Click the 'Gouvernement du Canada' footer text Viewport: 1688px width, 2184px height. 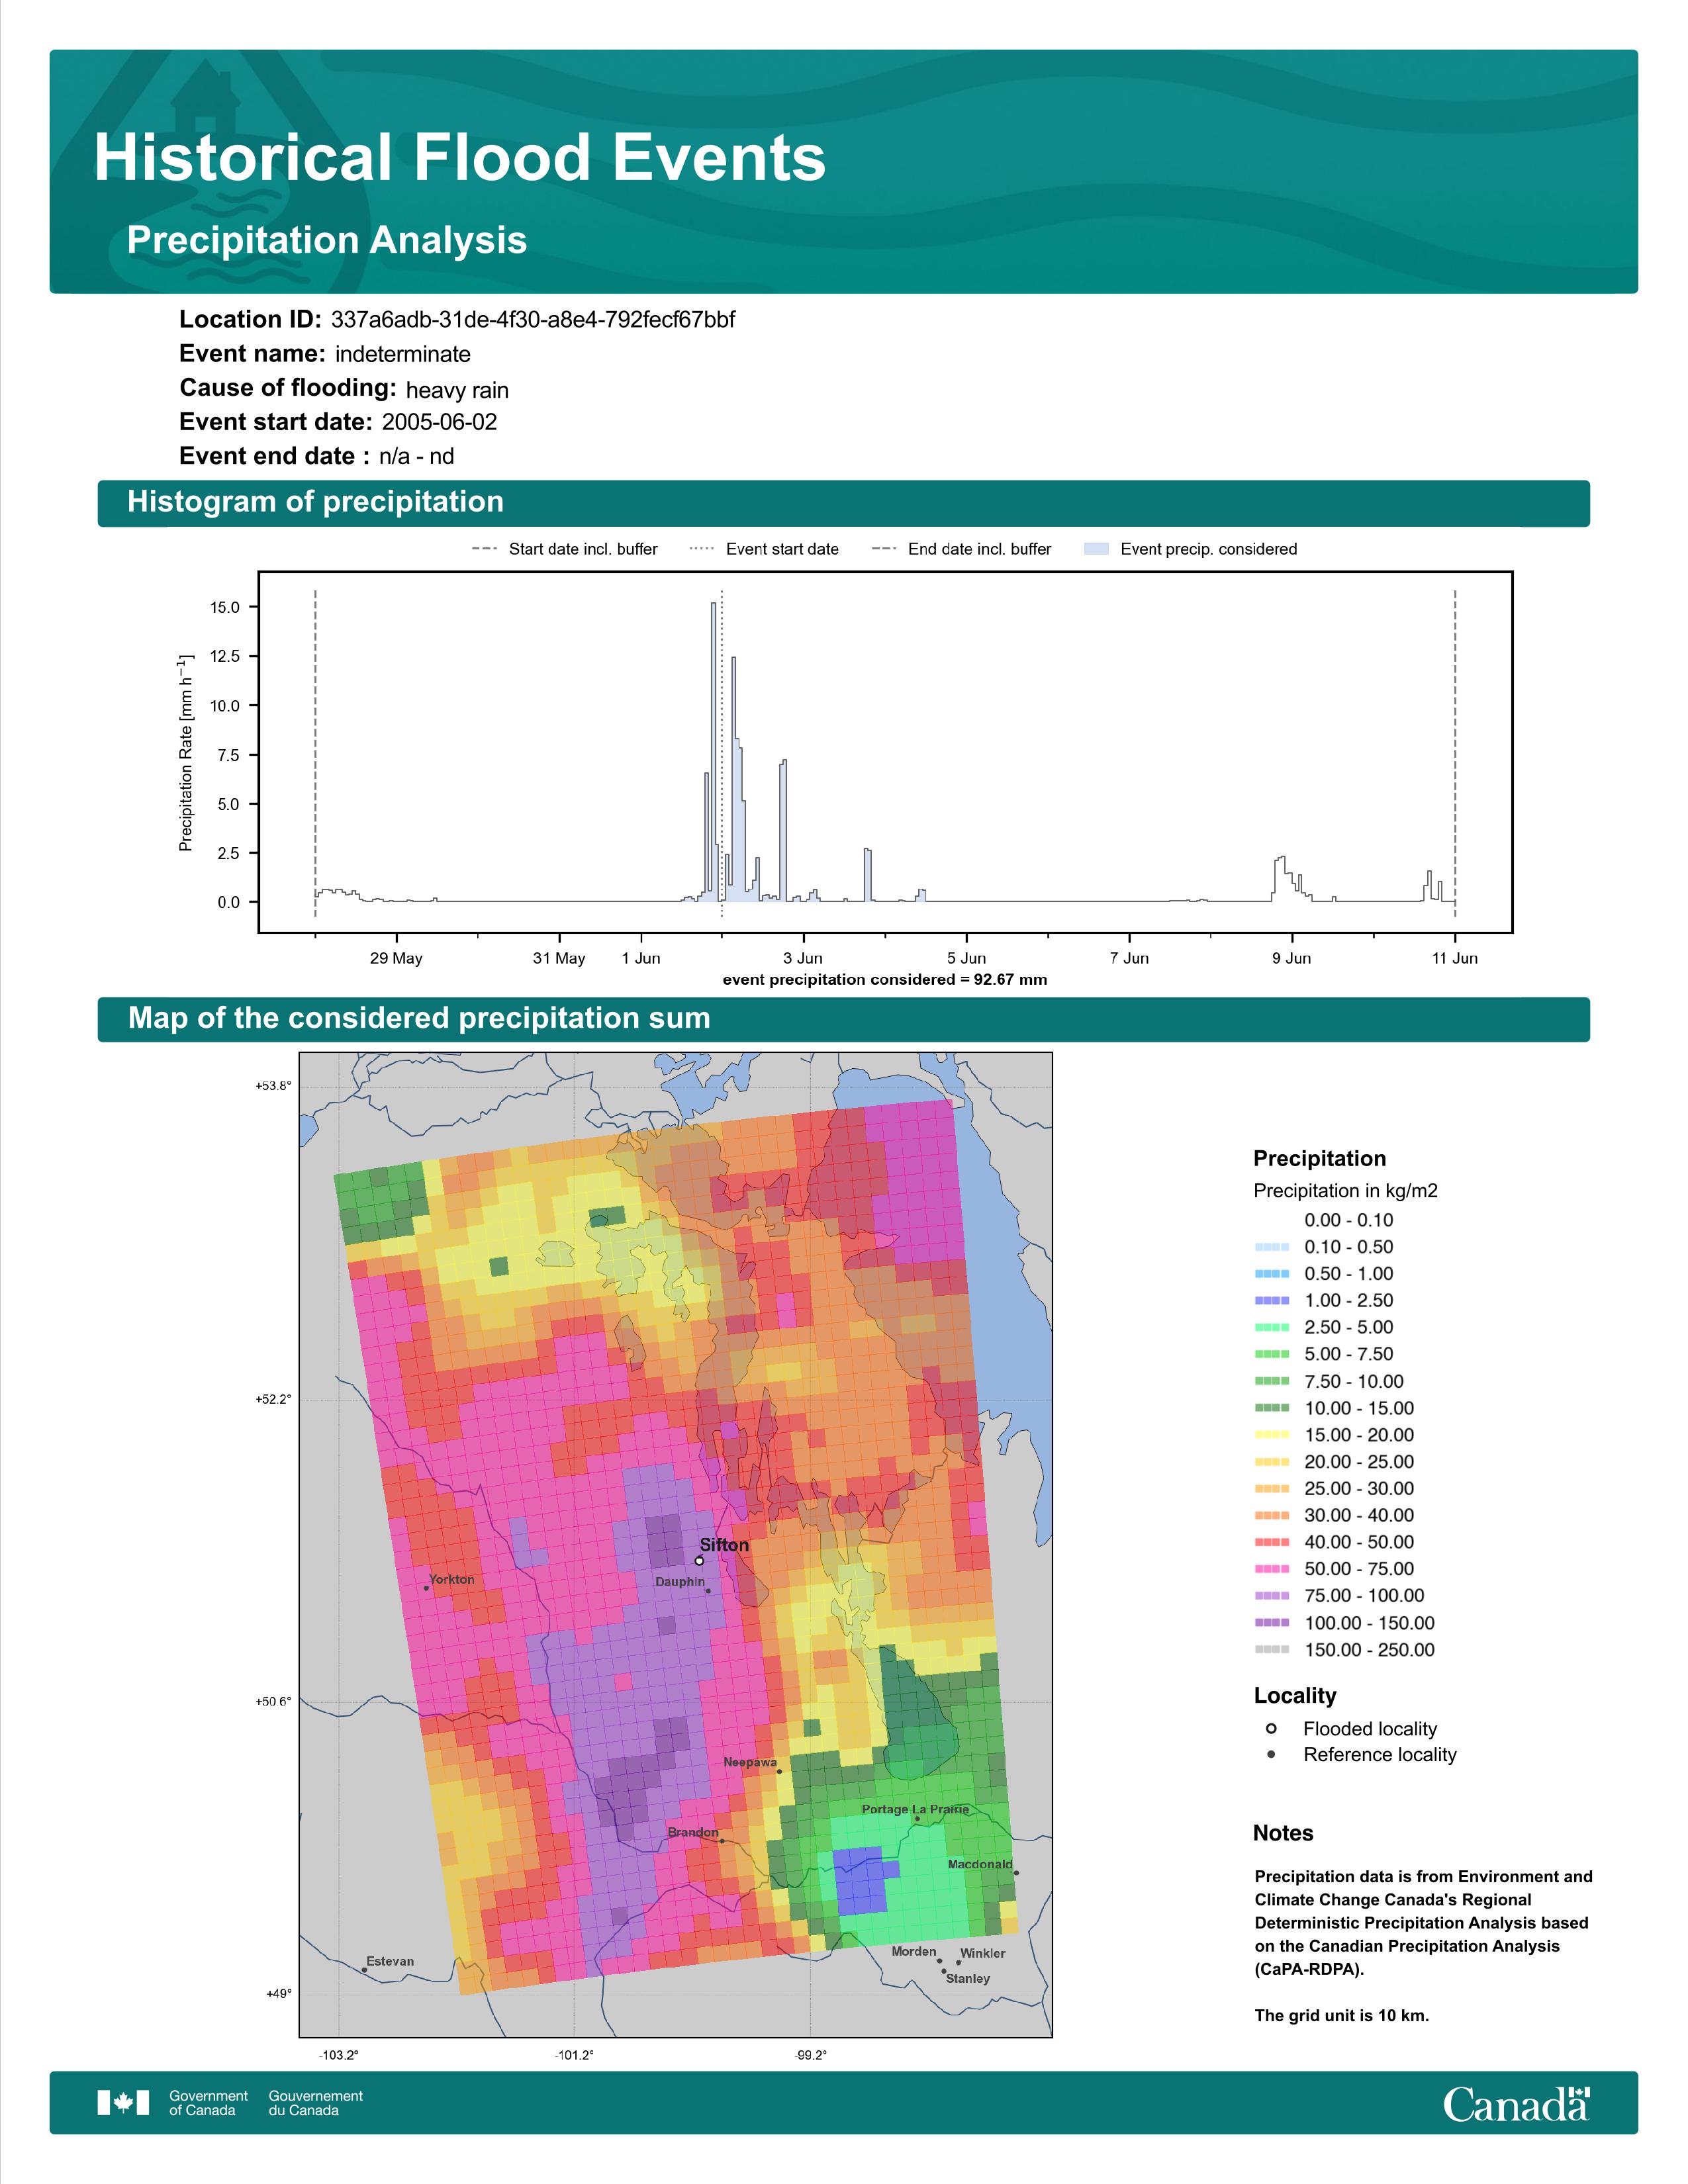[315, 2103]
